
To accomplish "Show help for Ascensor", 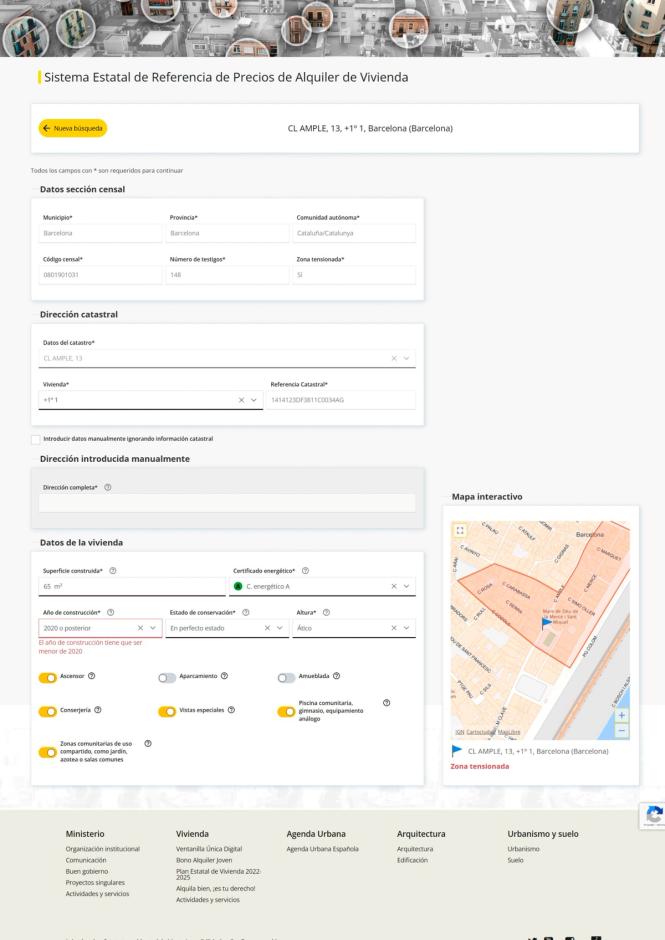I will tap(92, 676).
